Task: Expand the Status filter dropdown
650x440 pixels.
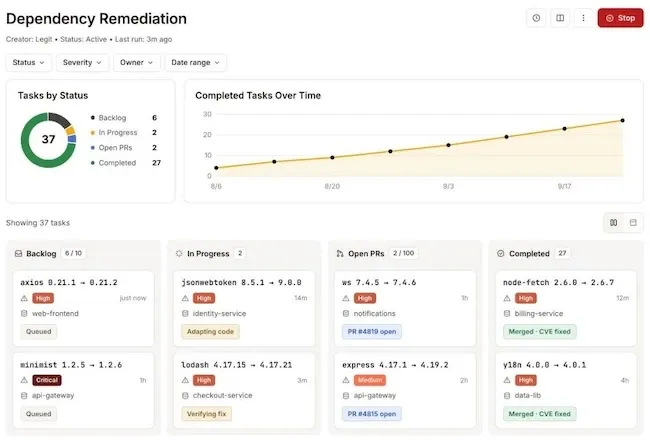Action: (x=29, y=63)
